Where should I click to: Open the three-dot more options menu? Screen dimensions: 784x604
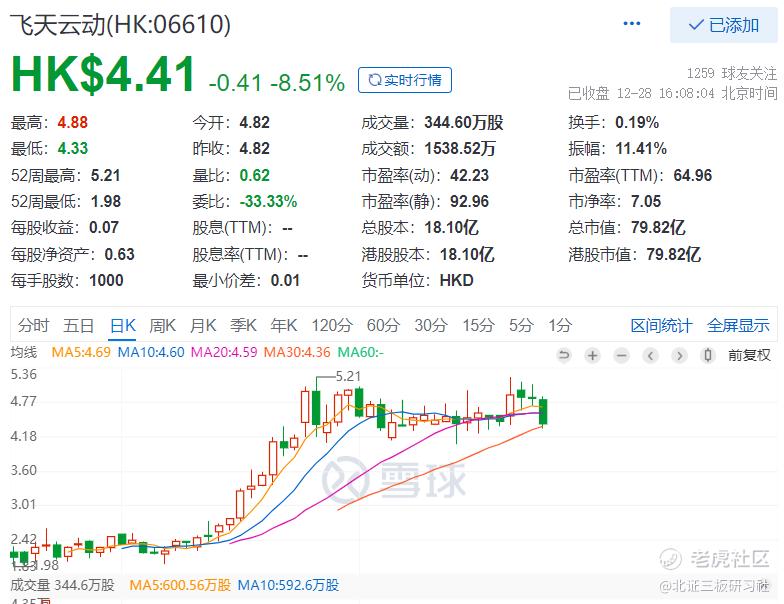click(632, 24)
